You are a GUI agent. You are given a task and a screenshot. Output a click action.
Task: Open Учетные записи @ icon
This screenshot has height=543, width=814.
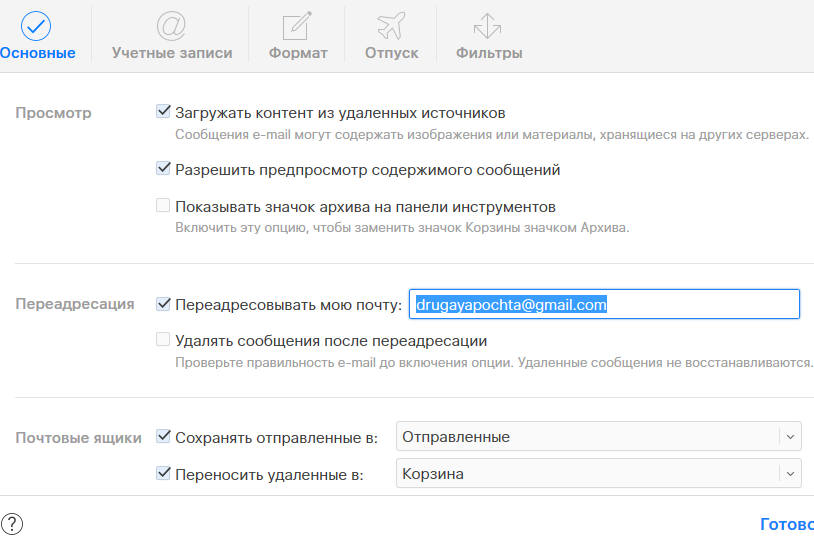pos(171,25)
